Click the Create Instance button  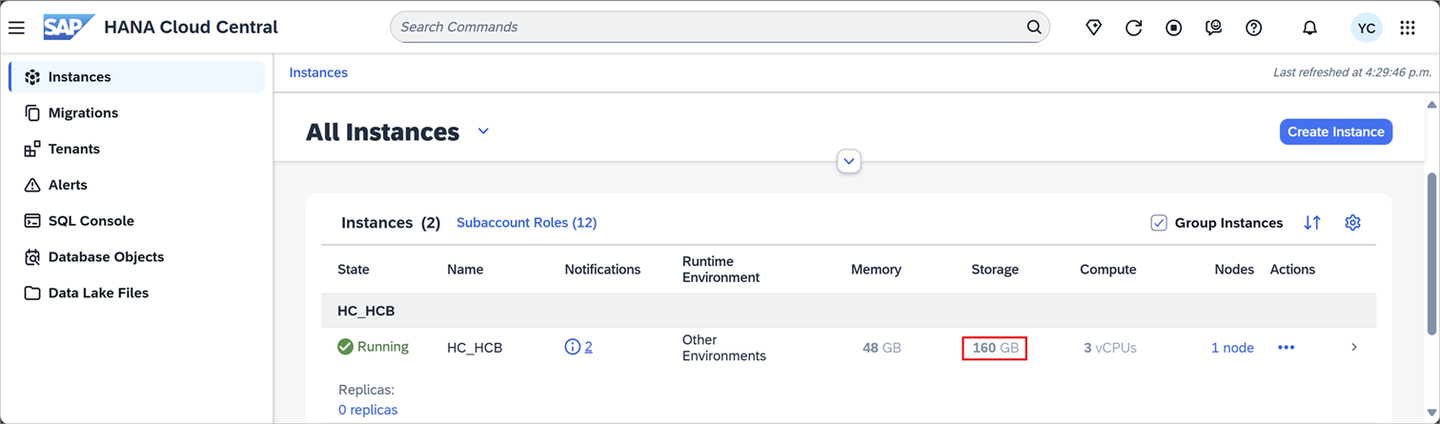[x=1336, y=132]
